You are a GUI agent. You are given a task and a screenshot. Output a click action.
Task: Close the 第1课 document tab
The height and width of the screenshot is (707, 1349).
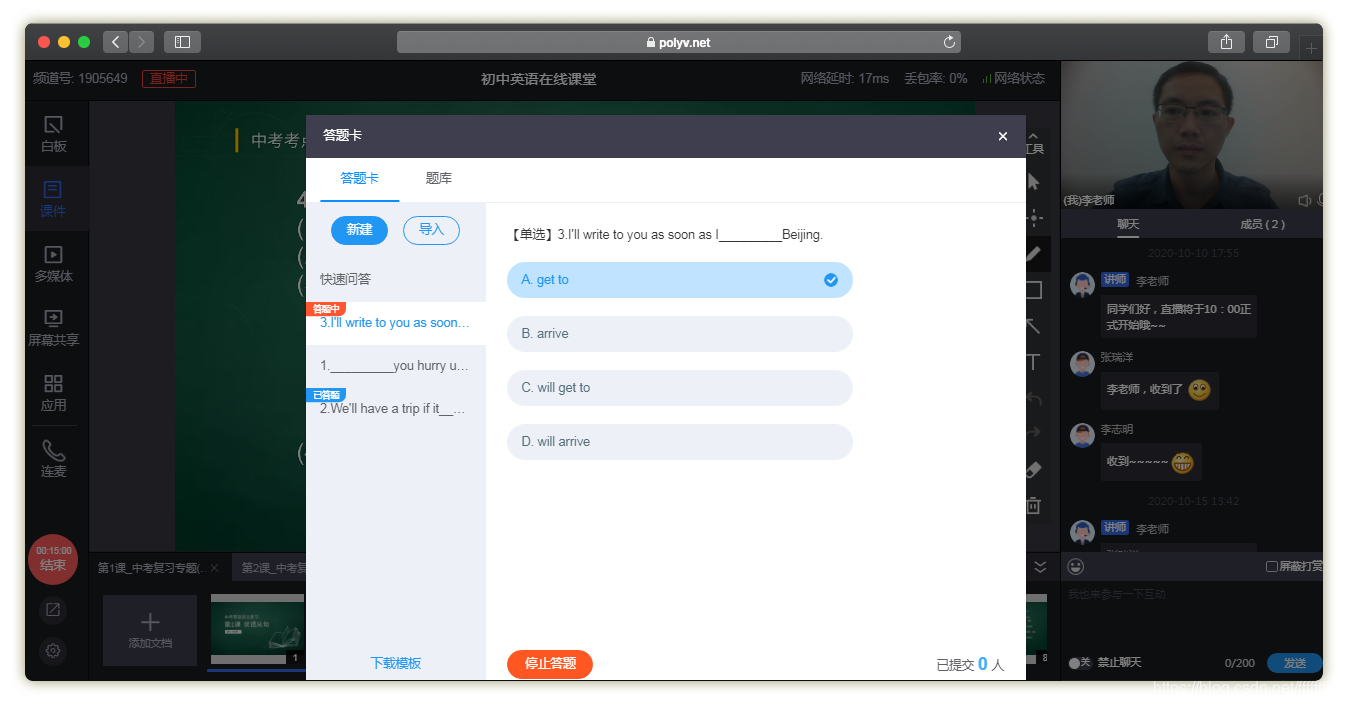(x=214, y=568)
